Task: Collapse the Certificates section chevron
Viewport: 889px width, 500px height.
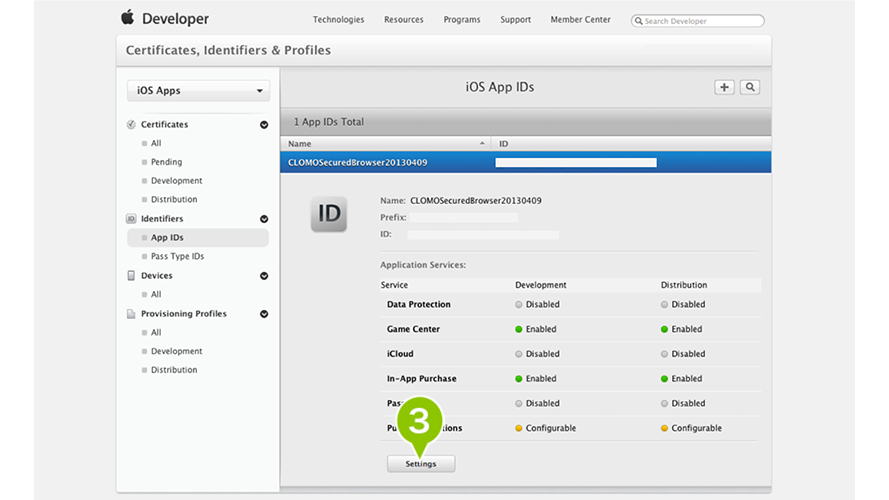Action: (x=264, y=125)
